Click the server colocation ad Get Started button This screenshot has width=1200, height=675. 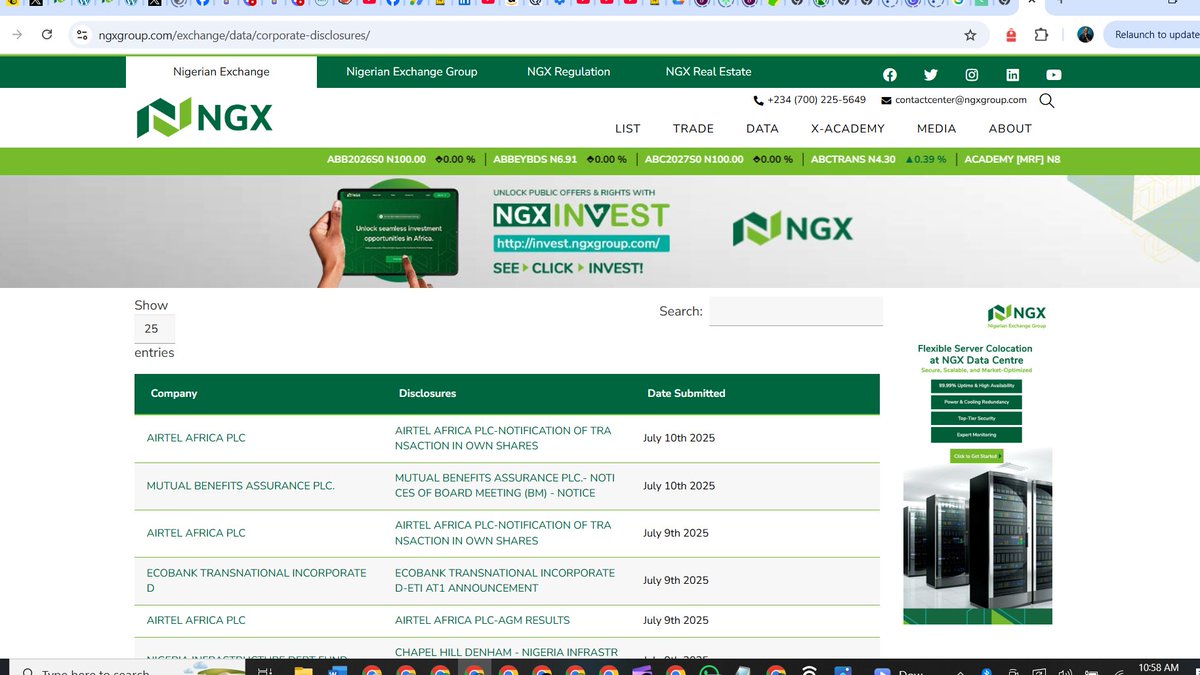point(977,456)
